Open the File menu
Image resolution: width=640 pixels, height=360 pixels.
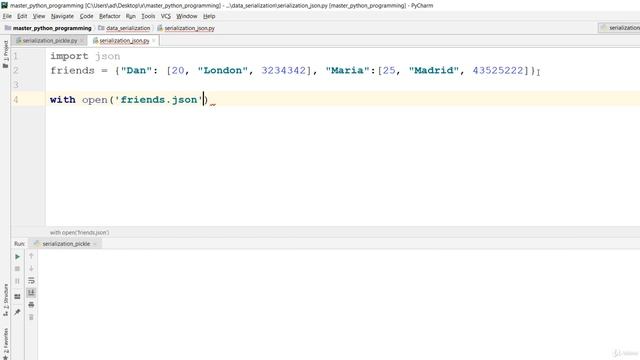[x=7, y=16]
